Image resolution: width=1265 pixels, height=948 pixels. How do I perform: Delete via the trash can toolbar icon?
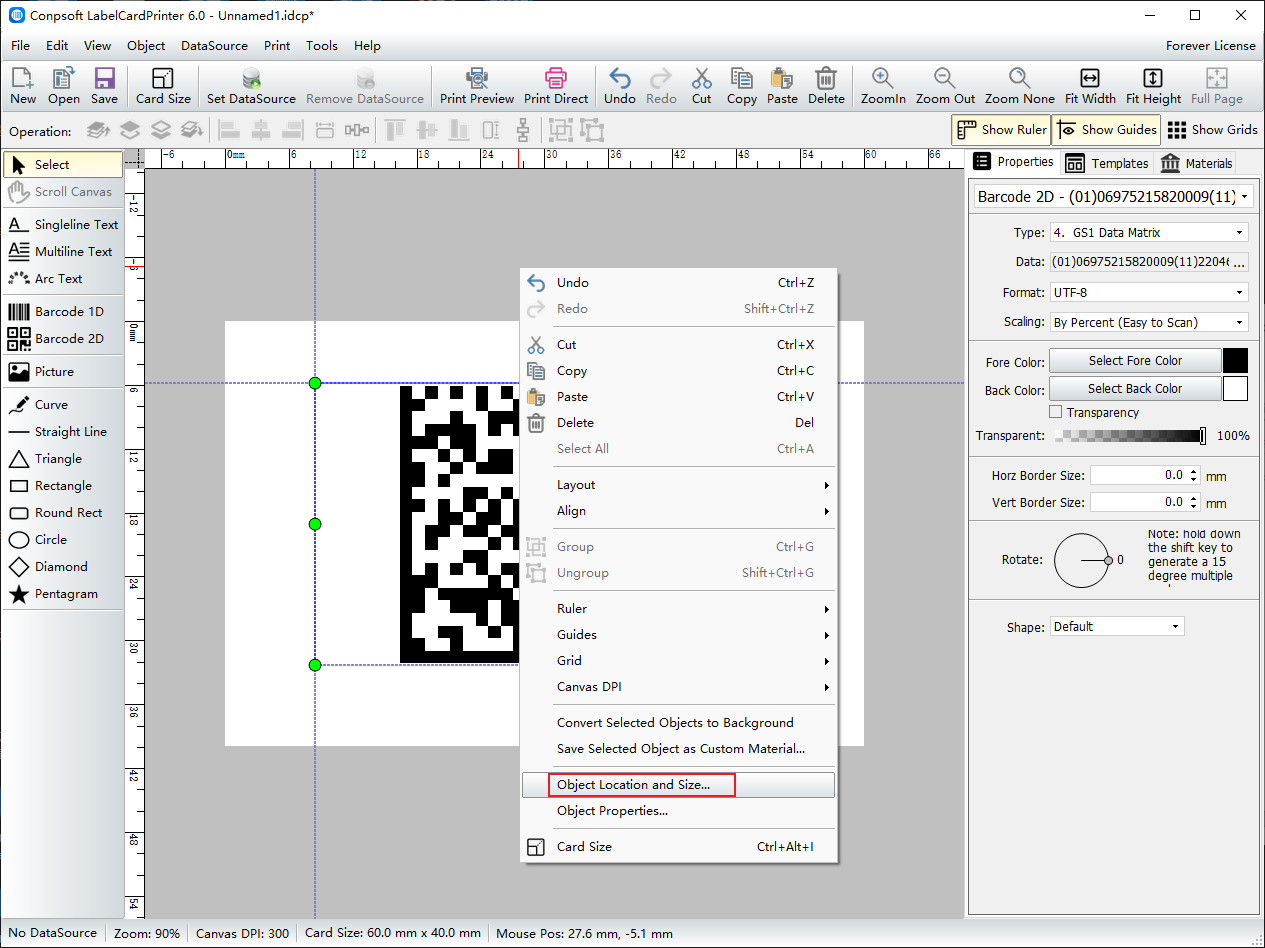point(826,86)
